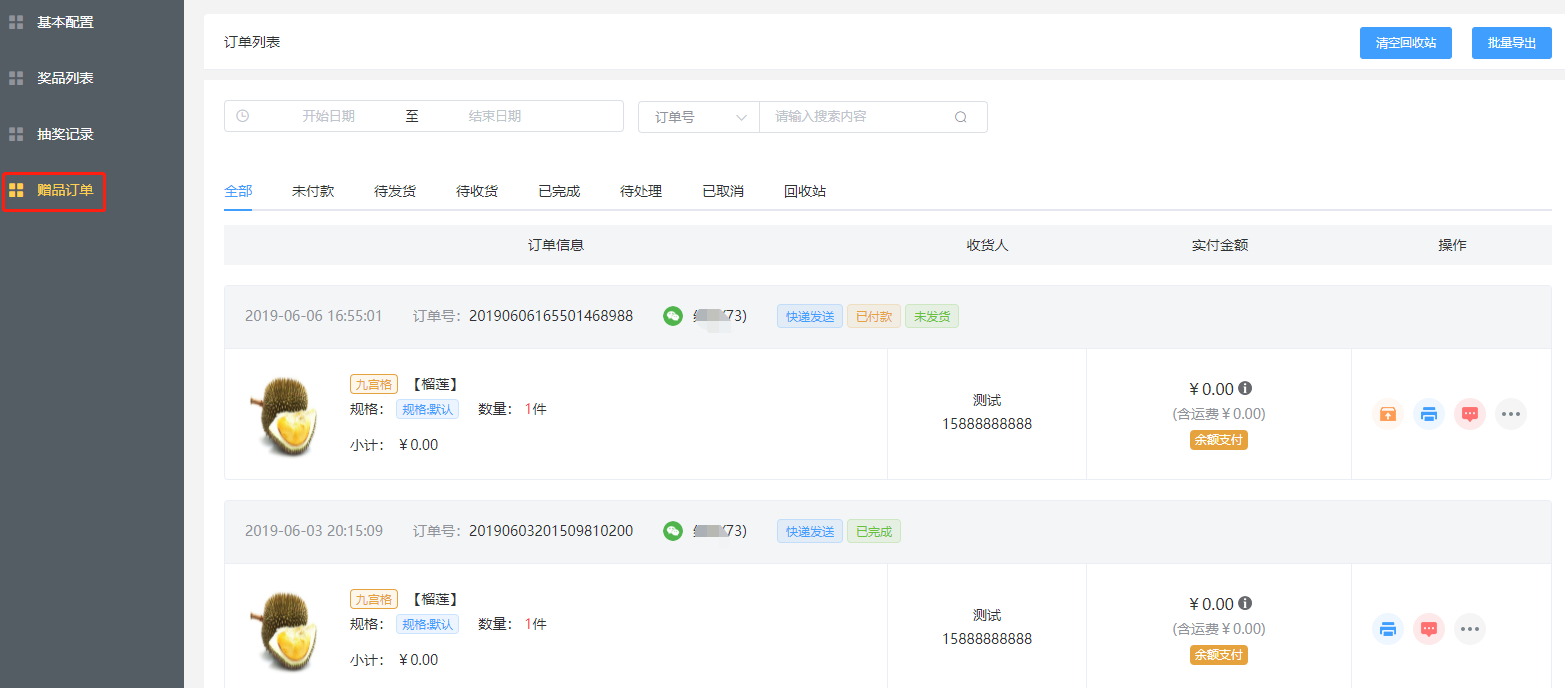Viewport: 1565px width, 688px height.
Task: Click the 批量导出 button
Action: pos(1511,43)
